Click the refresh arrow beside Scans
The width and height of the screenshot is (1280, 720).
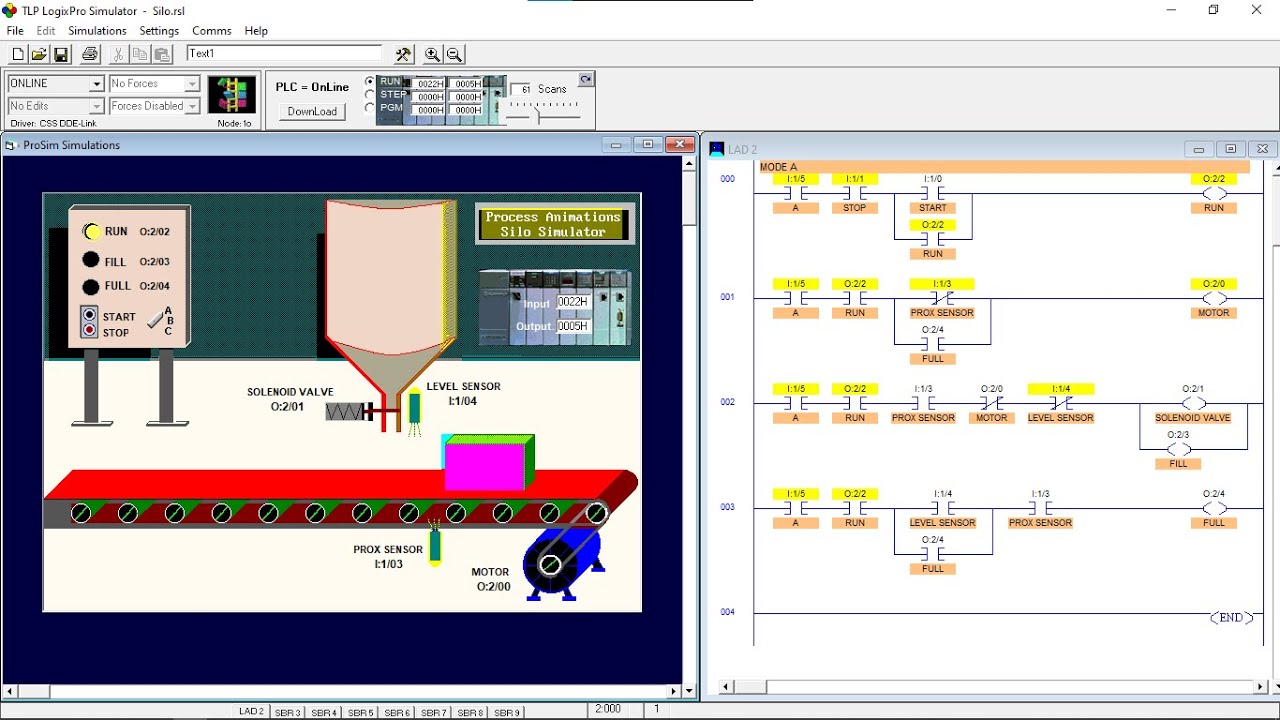click(x=586, y=79)
